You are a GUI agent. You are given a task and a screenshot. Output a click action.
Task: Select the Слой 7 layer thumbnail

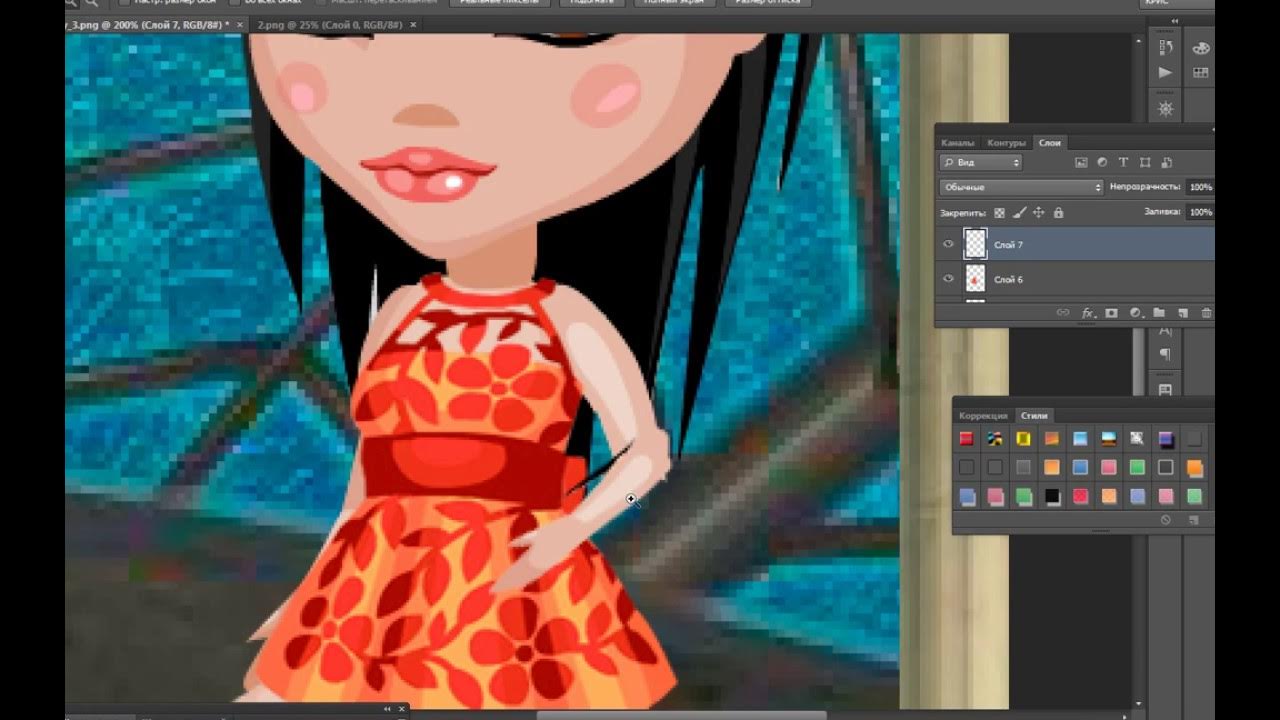pos(975,244)
